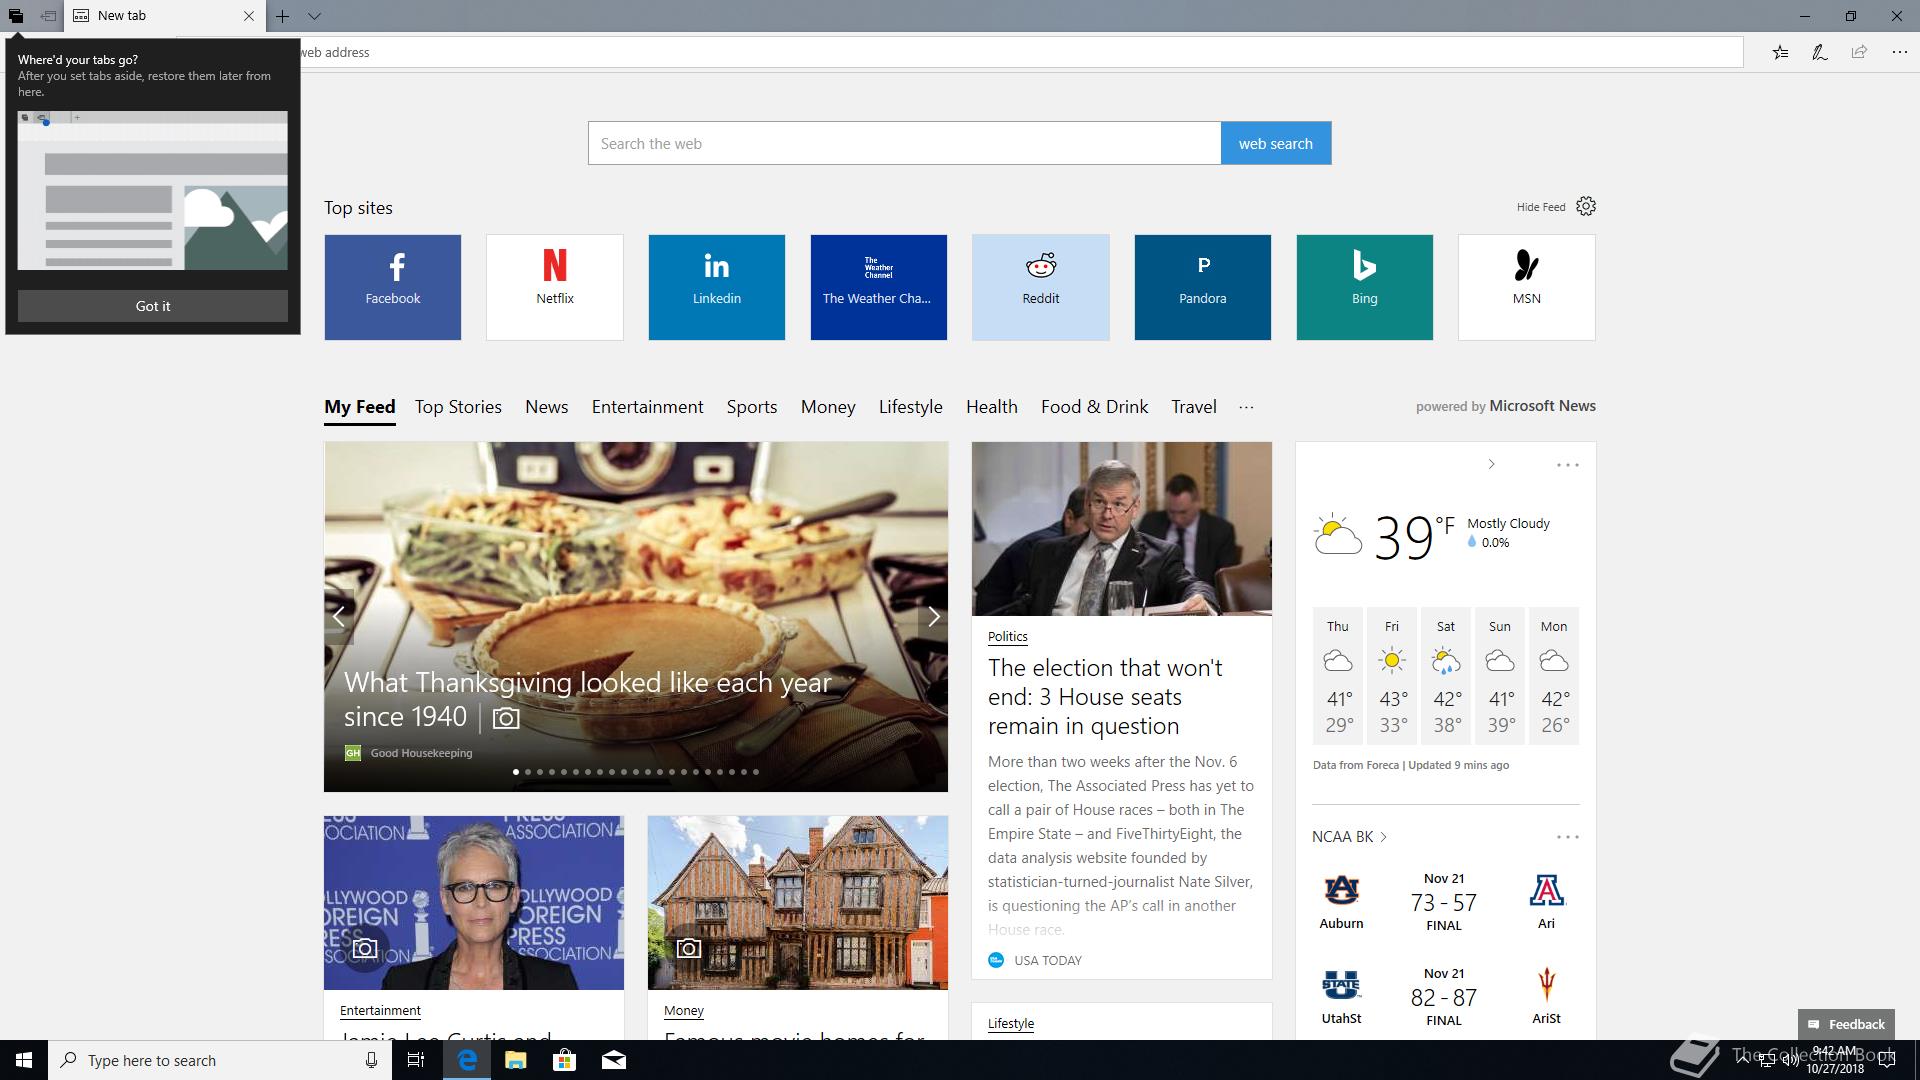
Task: Open the Reddit top site tile
Action: [x=1040, y=287]
